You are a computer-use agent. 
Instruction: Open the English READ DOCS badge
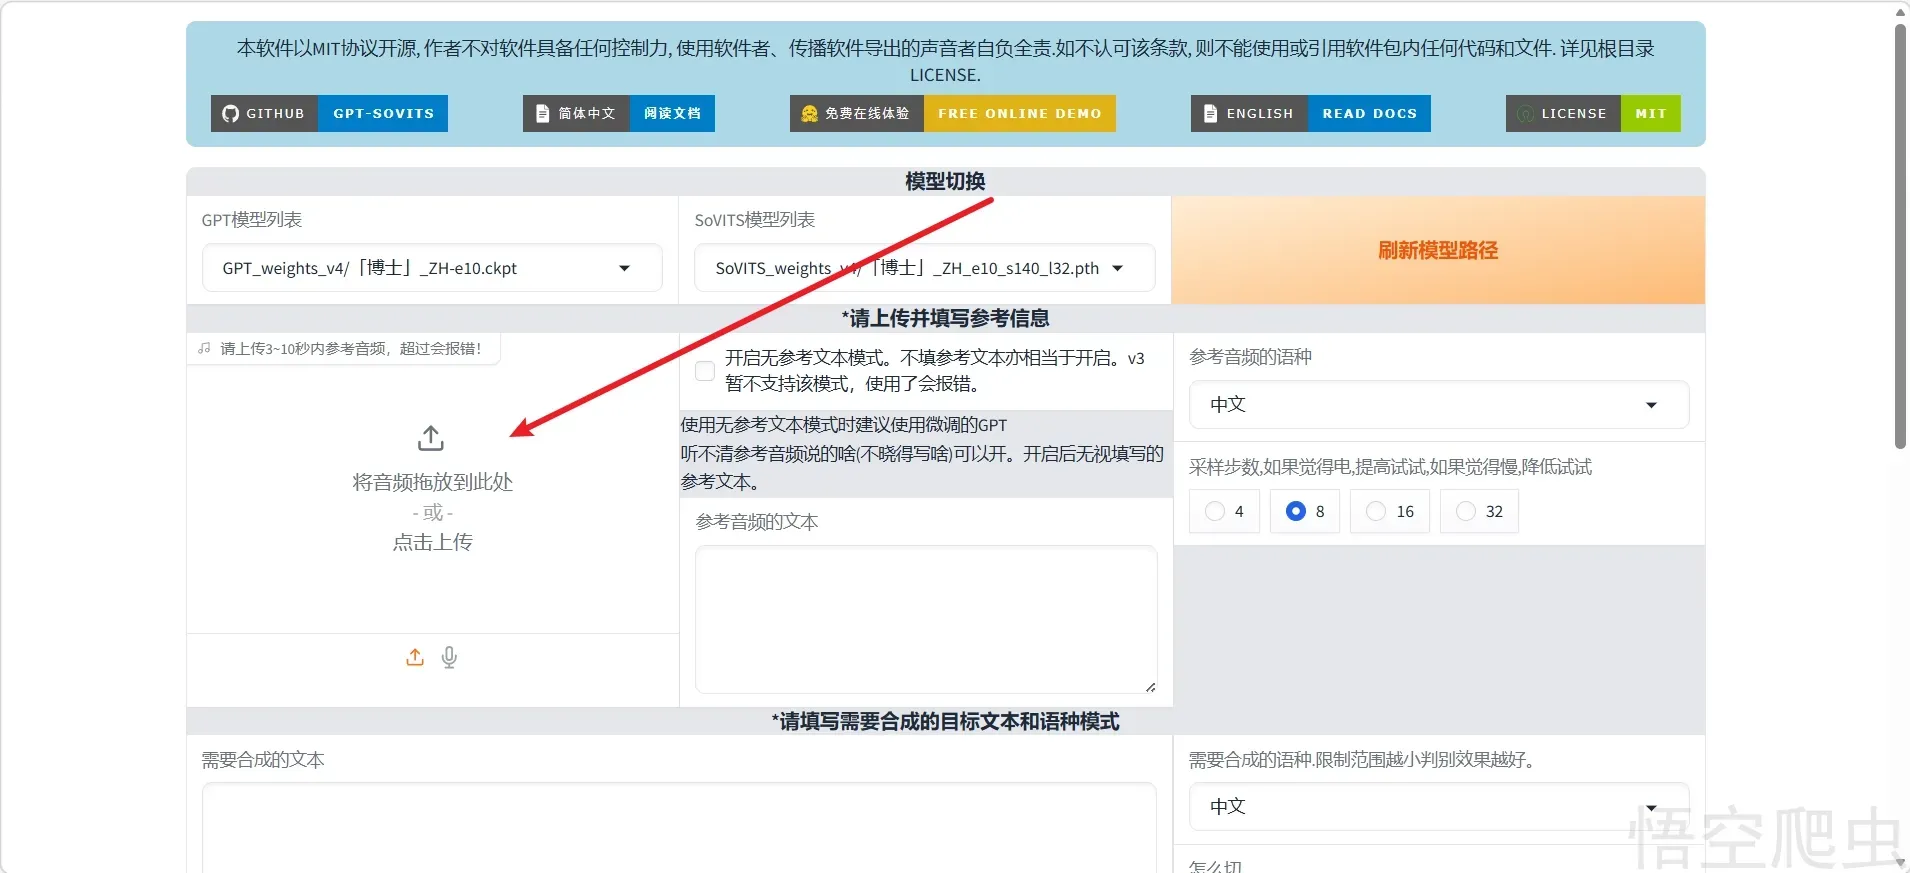point(1311,114)
